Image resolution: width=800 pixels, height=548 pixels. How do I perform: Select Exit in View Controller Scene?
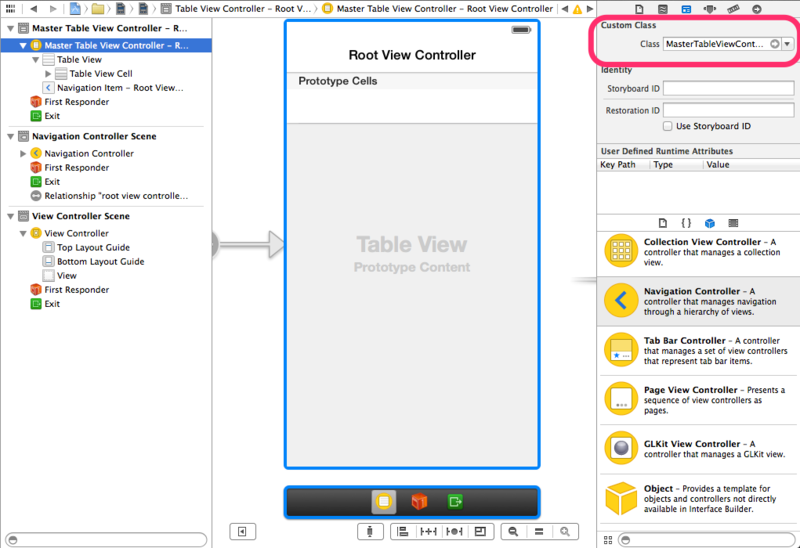[52, 304]
